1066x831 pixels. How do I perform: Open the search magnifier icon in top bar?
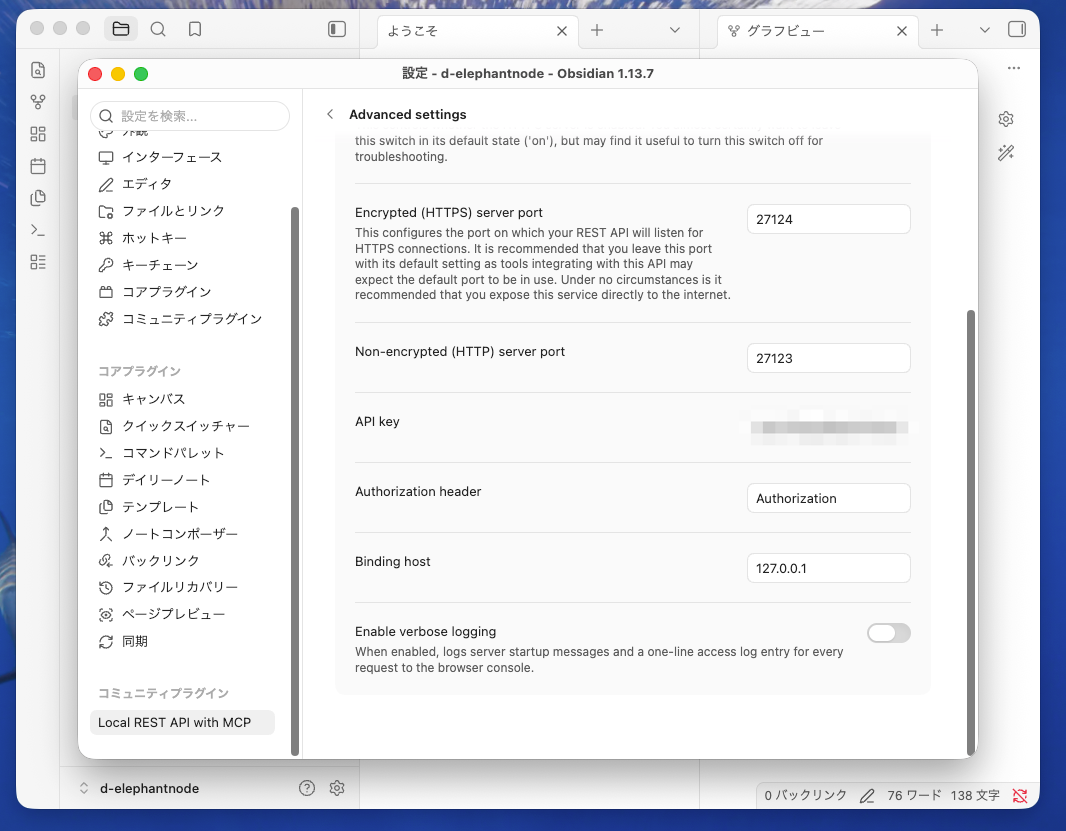(158, 29)
